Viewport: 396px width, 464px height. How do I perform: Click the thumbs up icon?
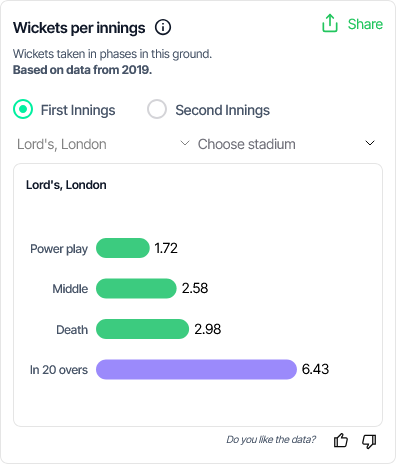[341, 440]
